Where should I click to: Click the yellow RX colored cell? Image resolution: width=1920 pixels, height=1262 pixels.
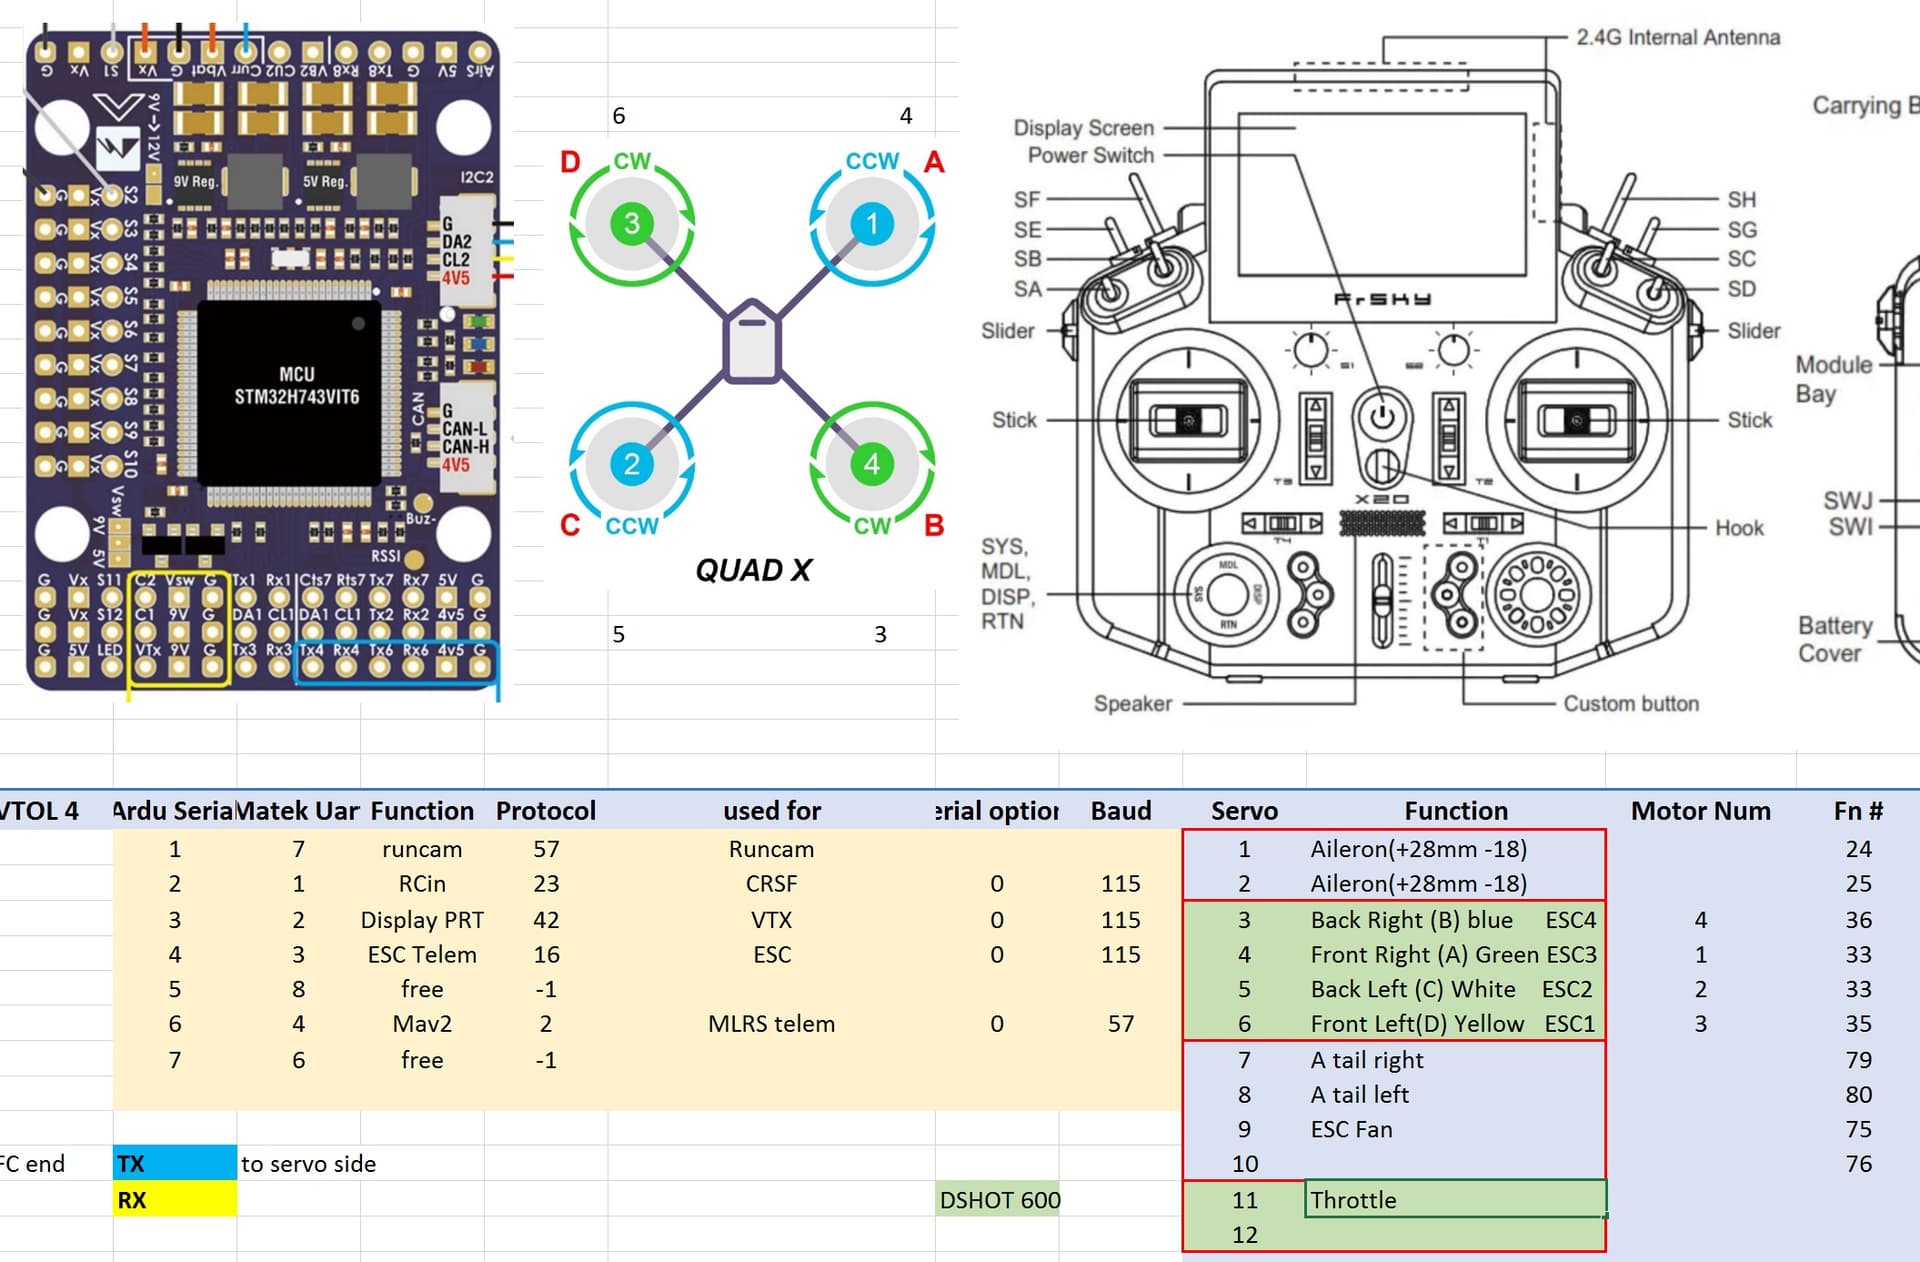[x=175, y=1200]
